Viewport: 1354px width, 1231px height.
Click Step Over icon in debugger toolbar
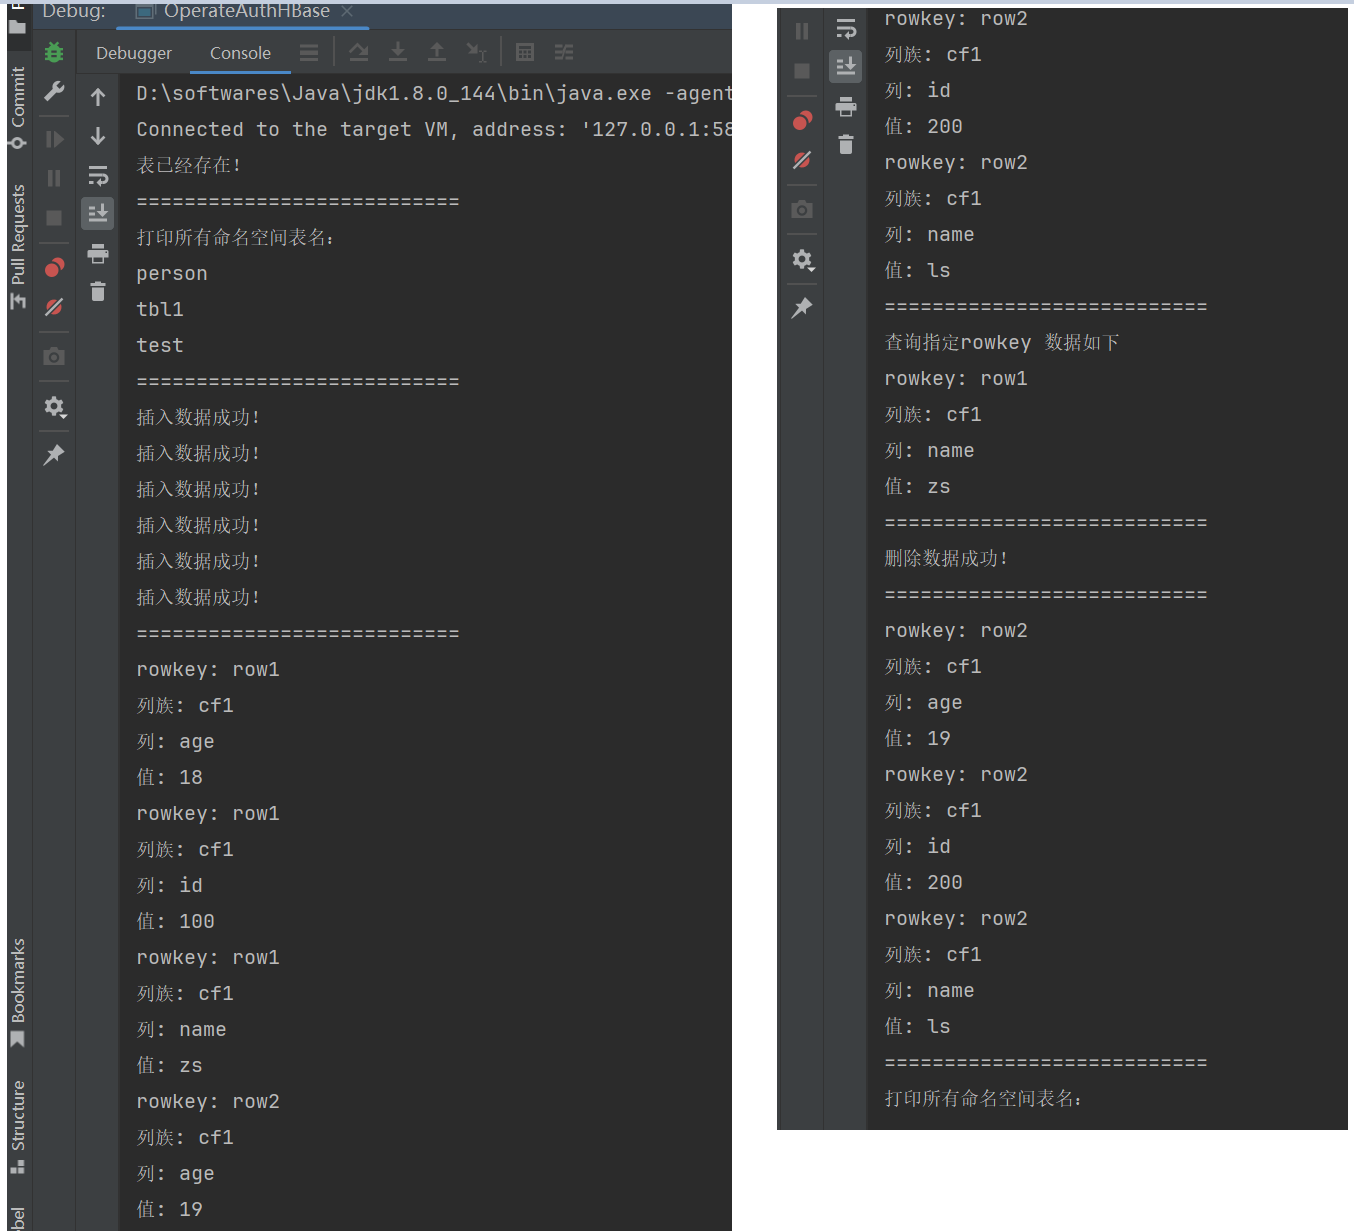tap(359, 52)
